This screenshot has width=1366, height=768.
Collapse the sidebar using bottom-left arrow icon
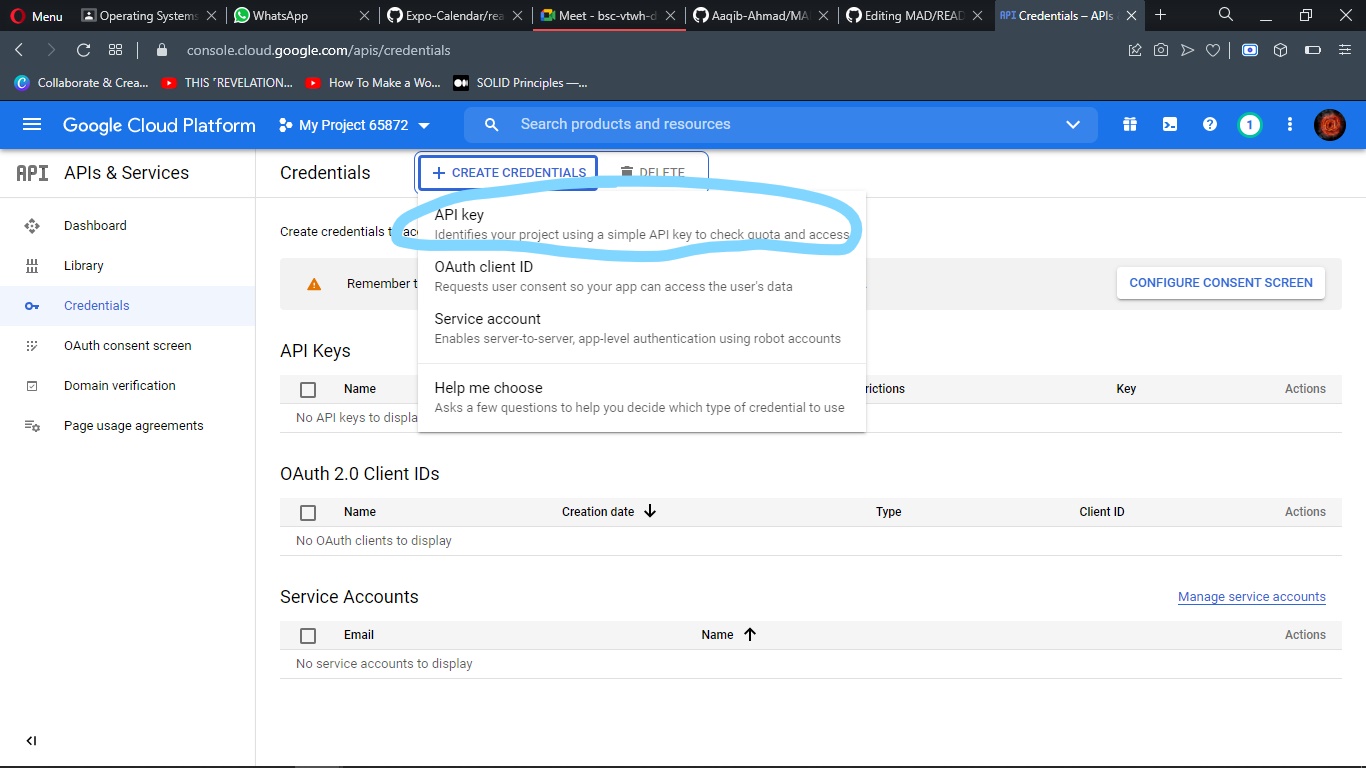(31, 741)
